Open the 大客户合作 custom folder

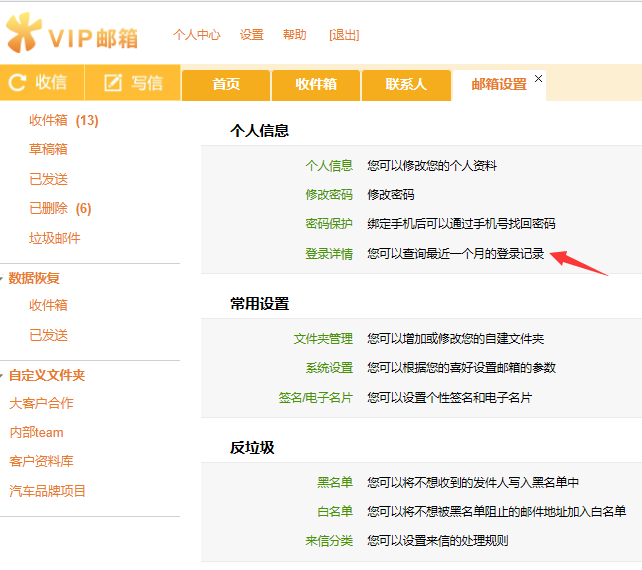click(41, 404)
